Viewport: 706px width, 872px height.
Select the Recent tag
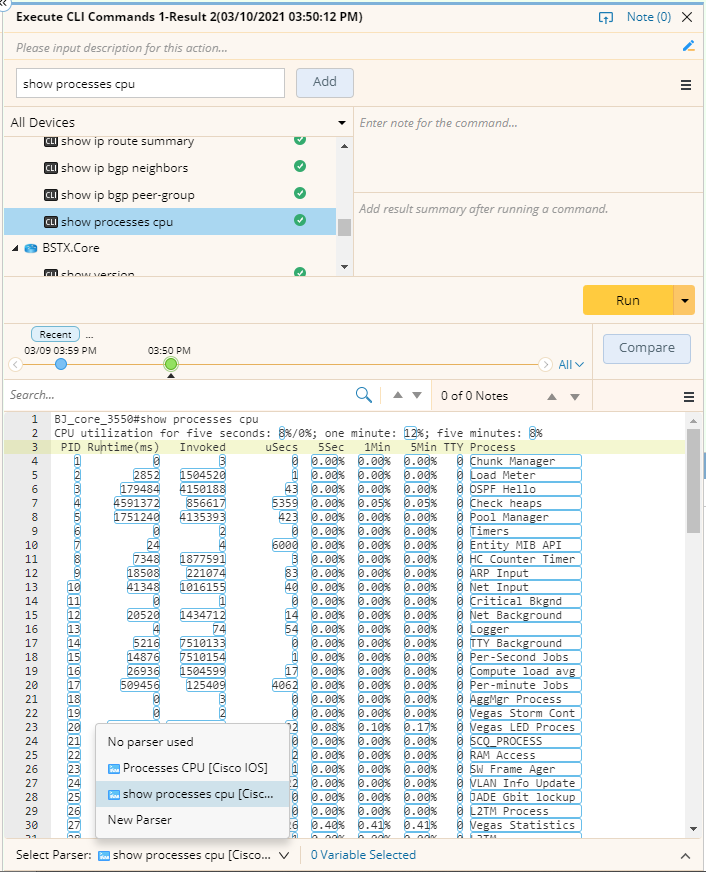[x=55, y=334]
